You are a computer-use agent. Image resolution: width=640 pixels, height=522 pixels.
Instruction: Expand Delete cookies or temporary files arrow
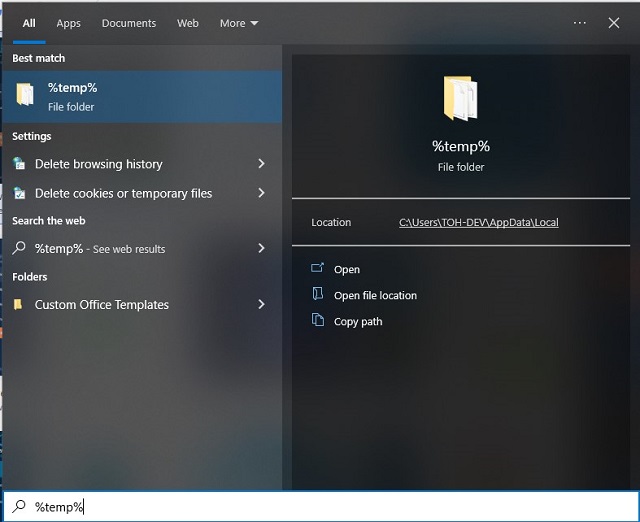tap(262, 193)
